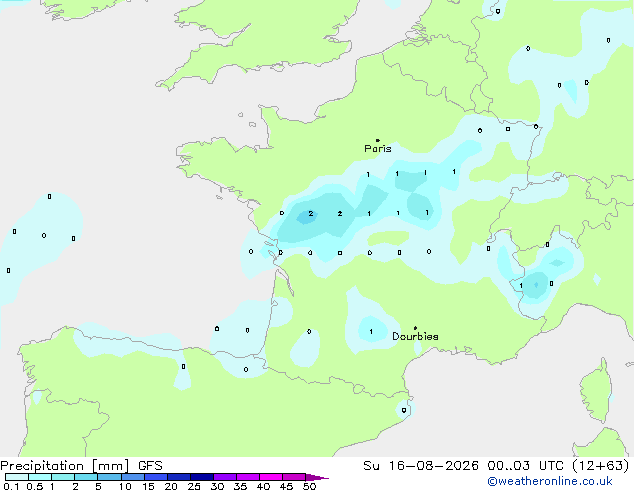Pick the 1–2 mm legend swatch
Viewport: 634px width, 490px height.
click(63, 477)
